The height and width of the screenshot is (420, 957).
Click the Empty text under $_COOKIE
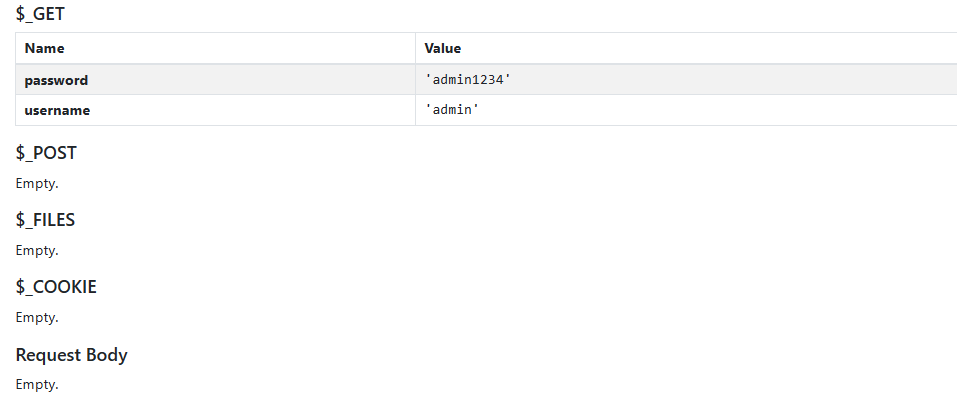click(37, 317)
